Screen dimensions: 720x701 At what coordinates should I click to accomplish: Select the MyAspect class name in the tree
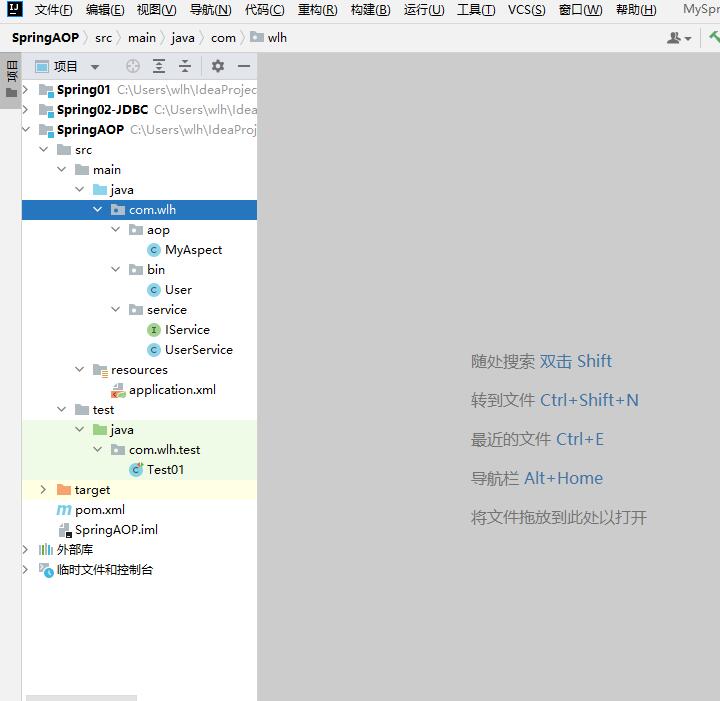coord(193,250)
